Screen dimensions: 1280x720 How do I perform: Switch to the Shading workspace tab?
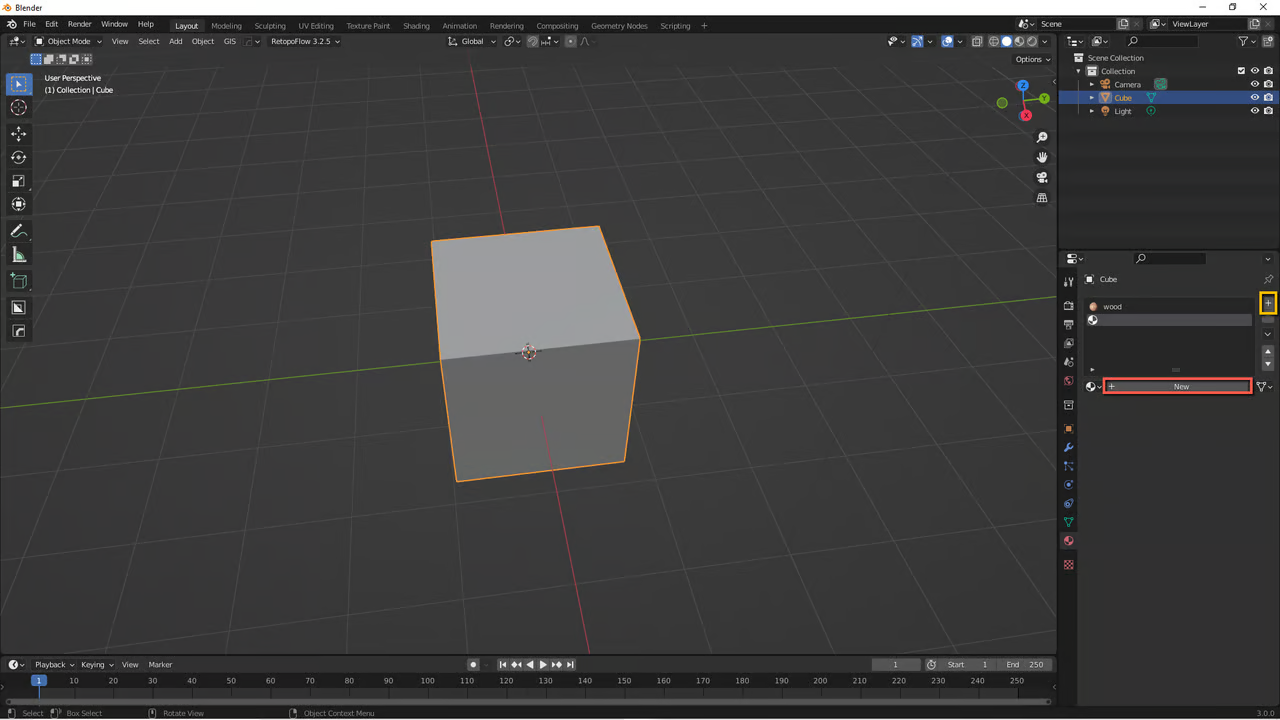tap(416, 25)
